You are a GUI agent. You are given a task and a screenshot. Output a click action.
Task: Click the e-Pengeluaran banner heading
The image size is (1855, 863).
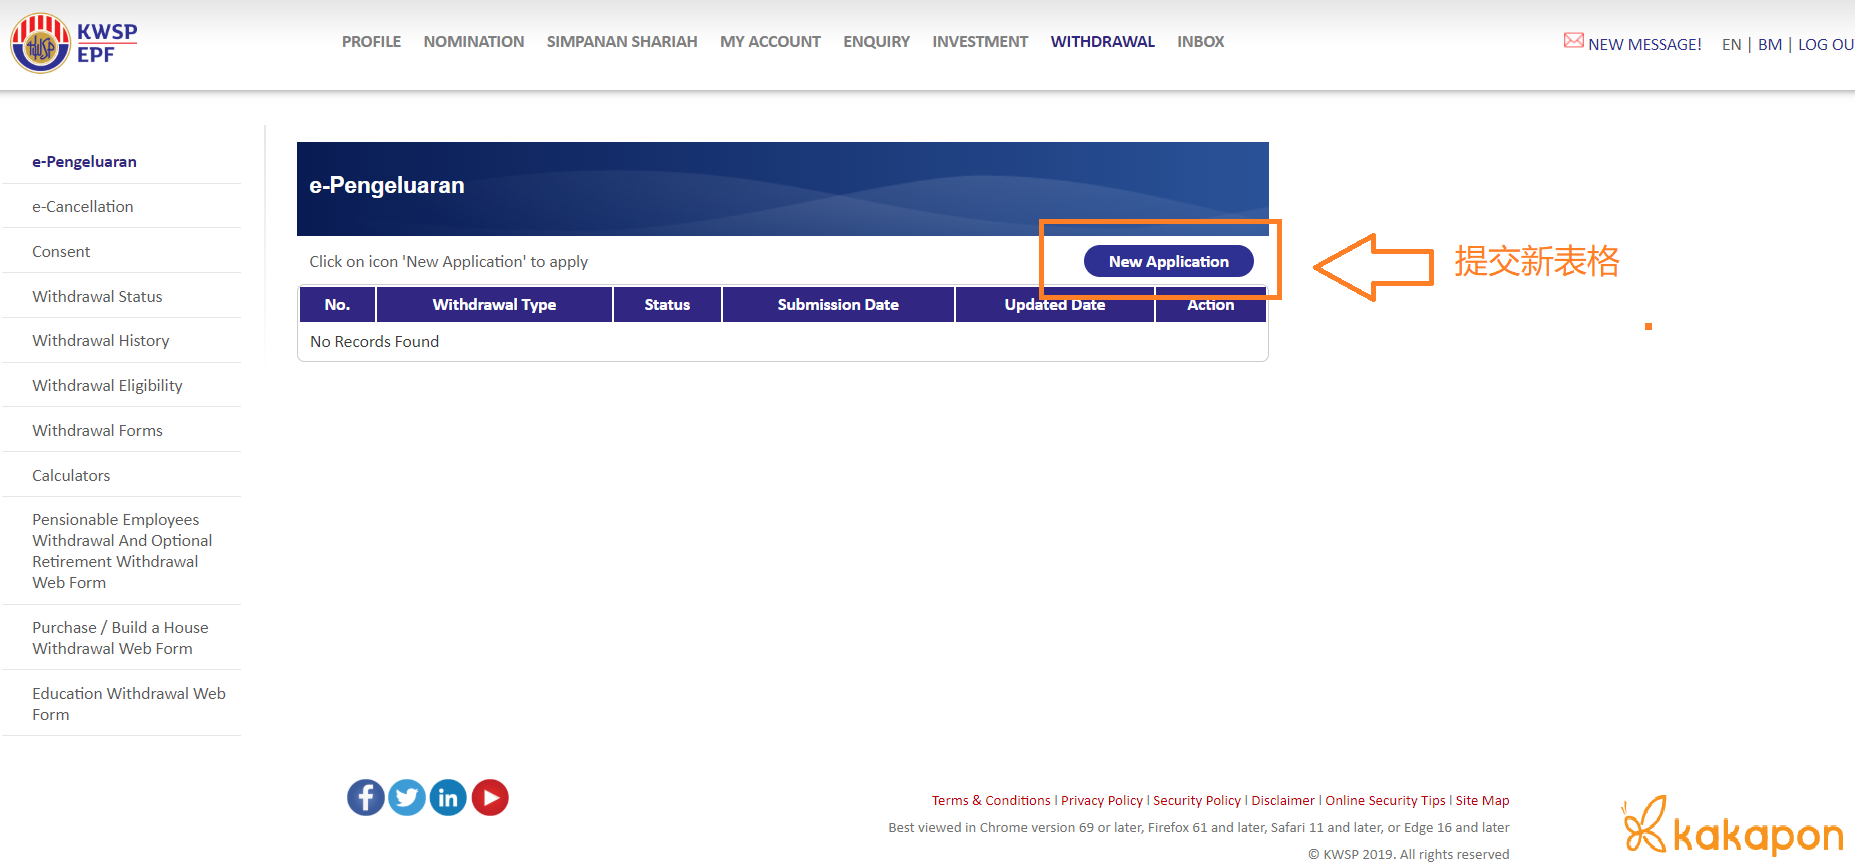coord(387,186)
